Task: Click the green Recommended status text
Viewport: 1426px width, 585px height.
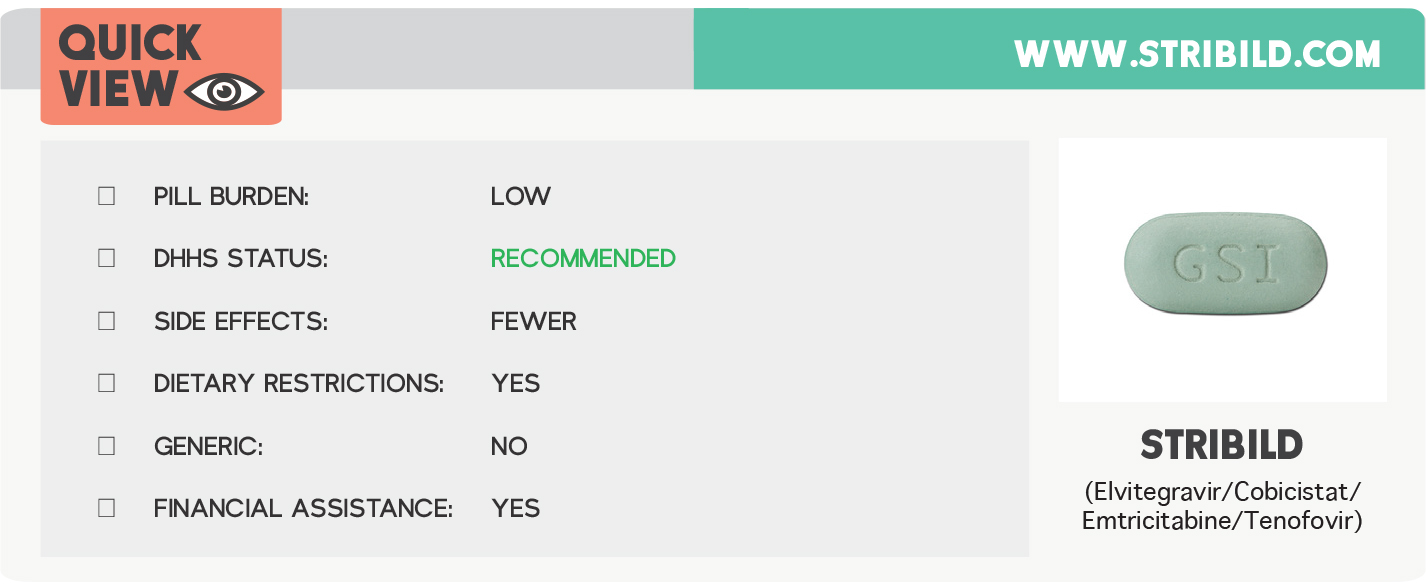Action: [583, 259]
